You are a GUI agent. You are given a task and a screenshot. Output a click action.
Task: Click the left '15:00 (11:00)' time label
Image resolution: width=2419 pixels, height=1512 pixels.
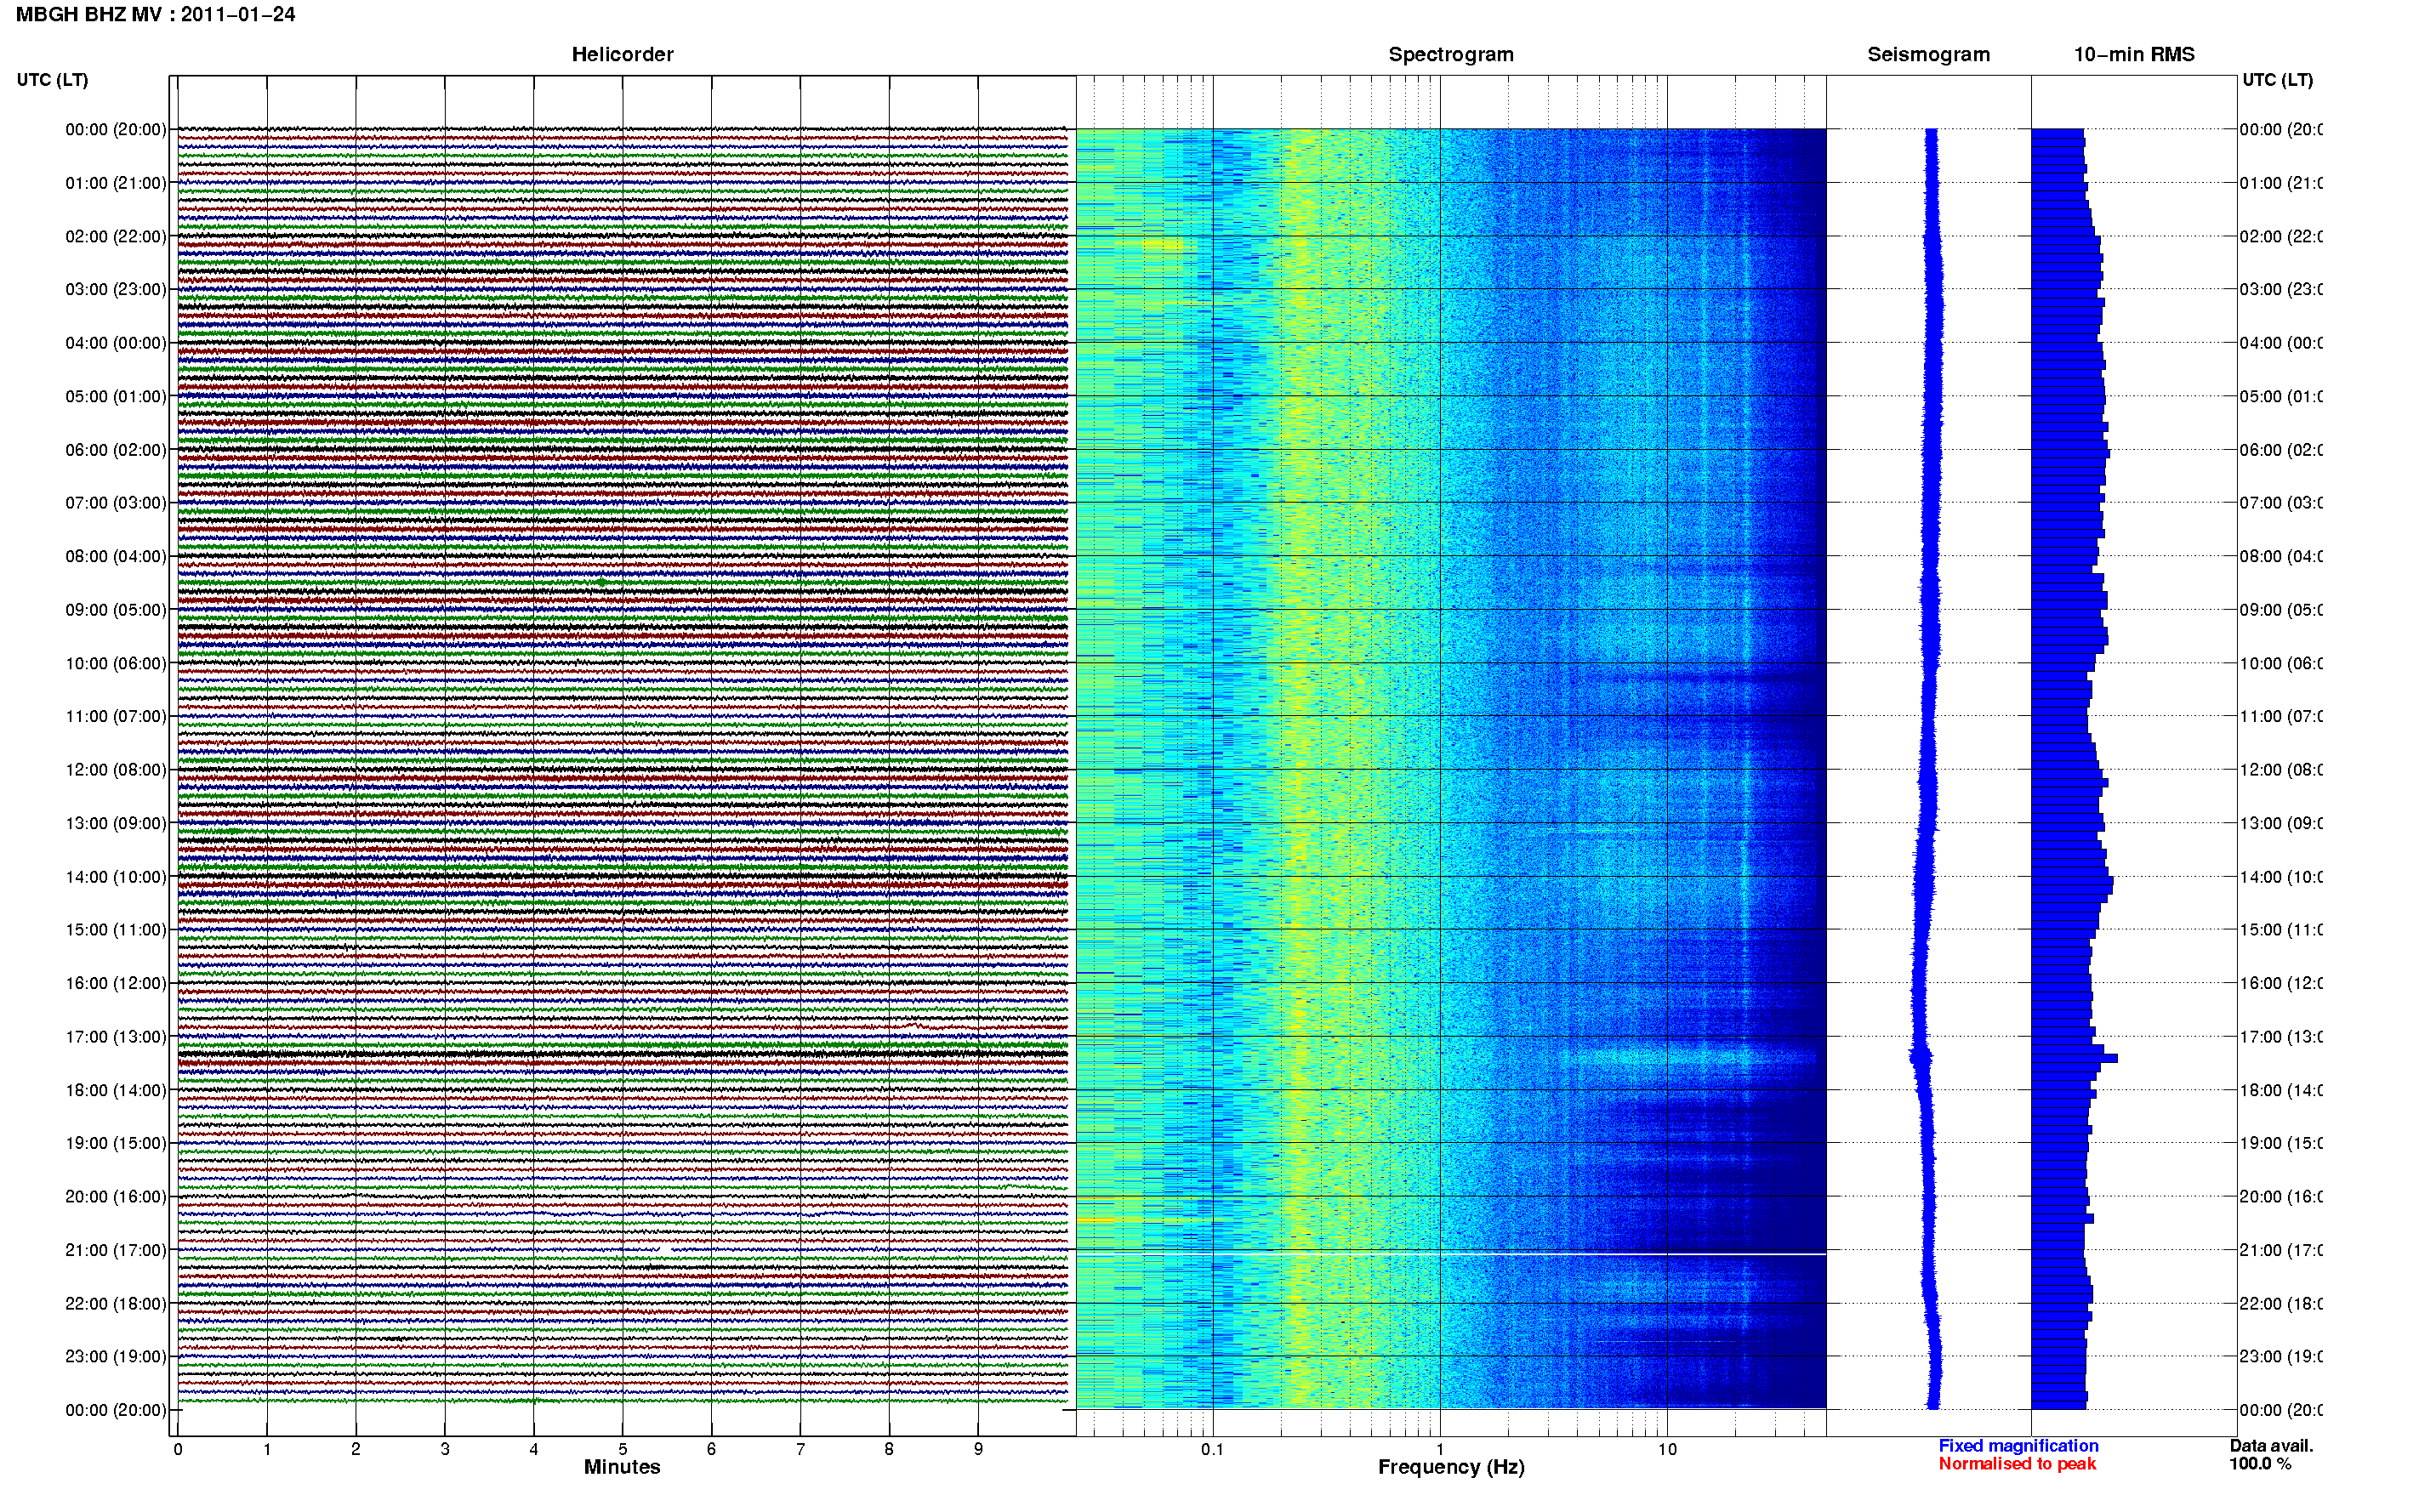click(x=116, y=929)
